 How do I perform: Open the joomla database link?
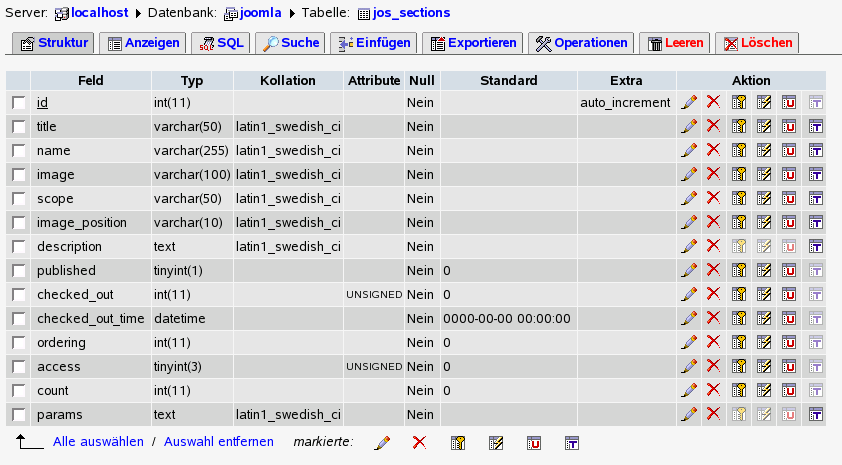[260, 13]
